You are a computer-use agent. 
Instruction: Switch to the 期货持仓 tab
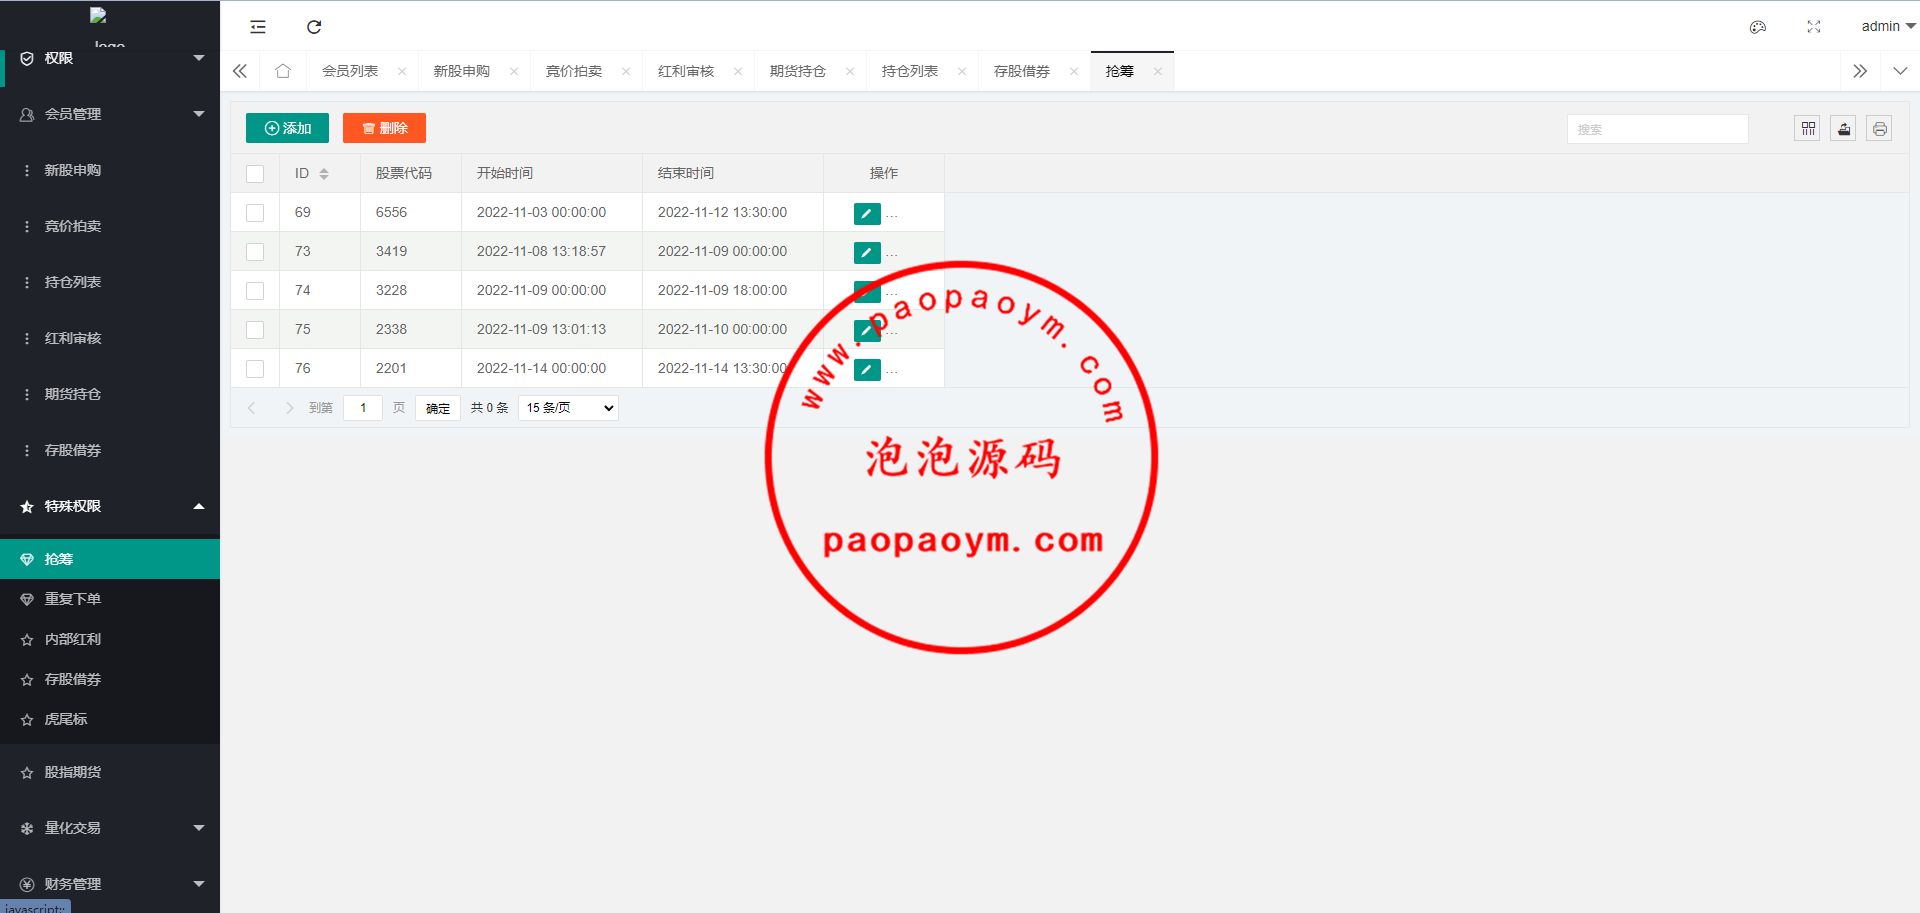[798, 71]
